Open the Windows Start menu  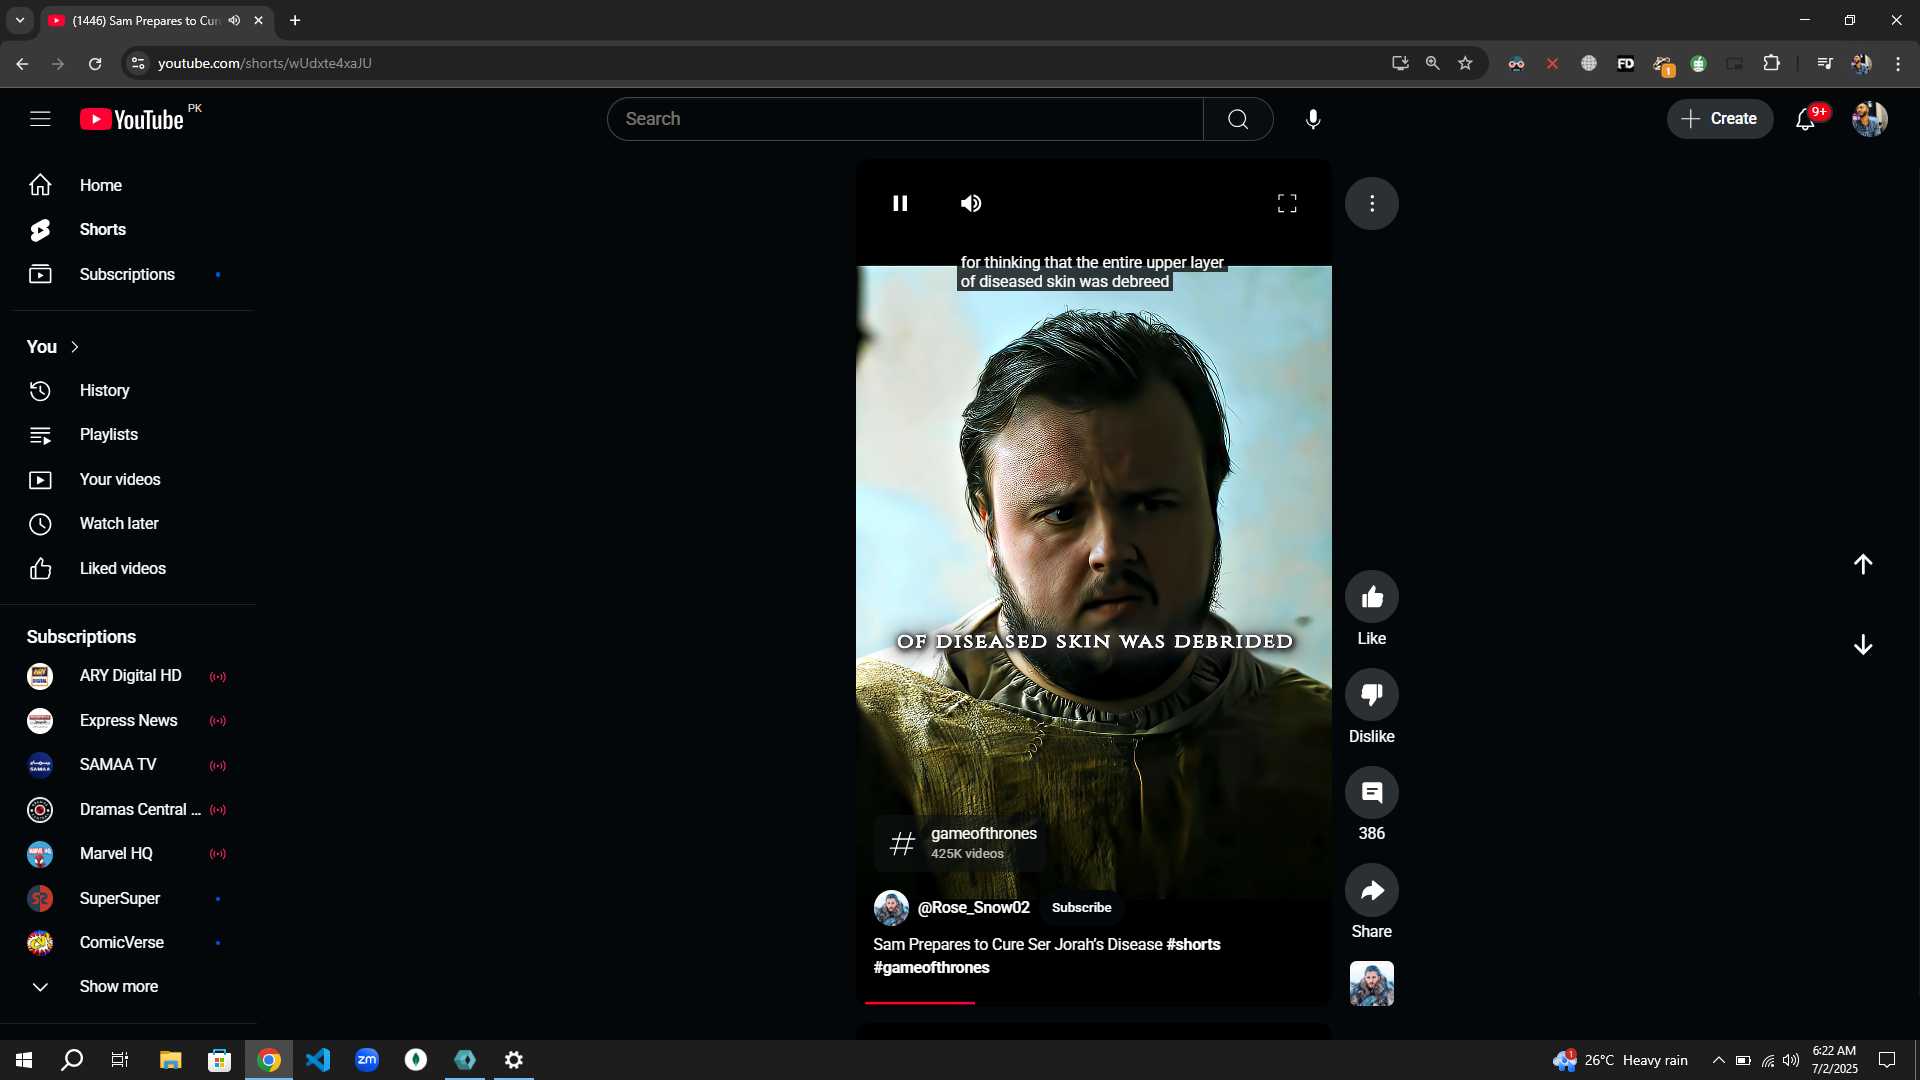pos(24,1060)
